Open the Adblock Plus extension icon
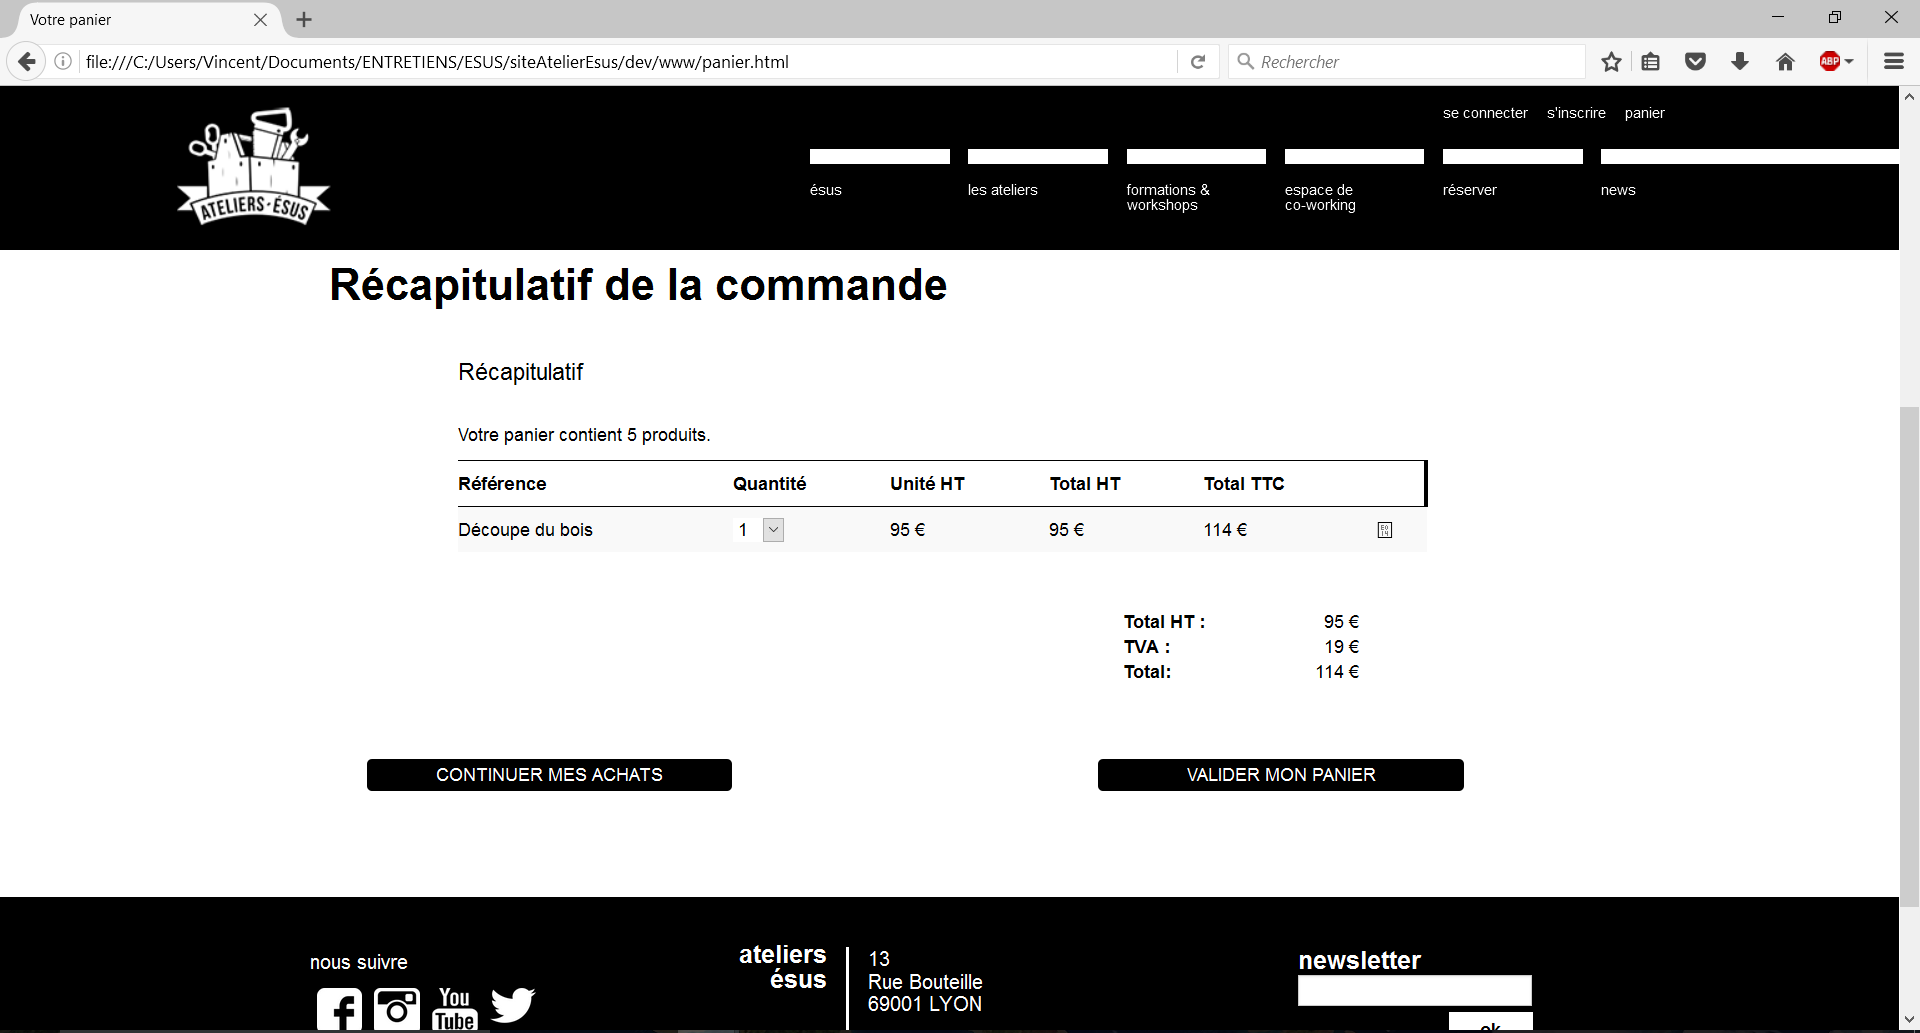This screenshot has height=1033, width=1920. [x=1829, y=62]
